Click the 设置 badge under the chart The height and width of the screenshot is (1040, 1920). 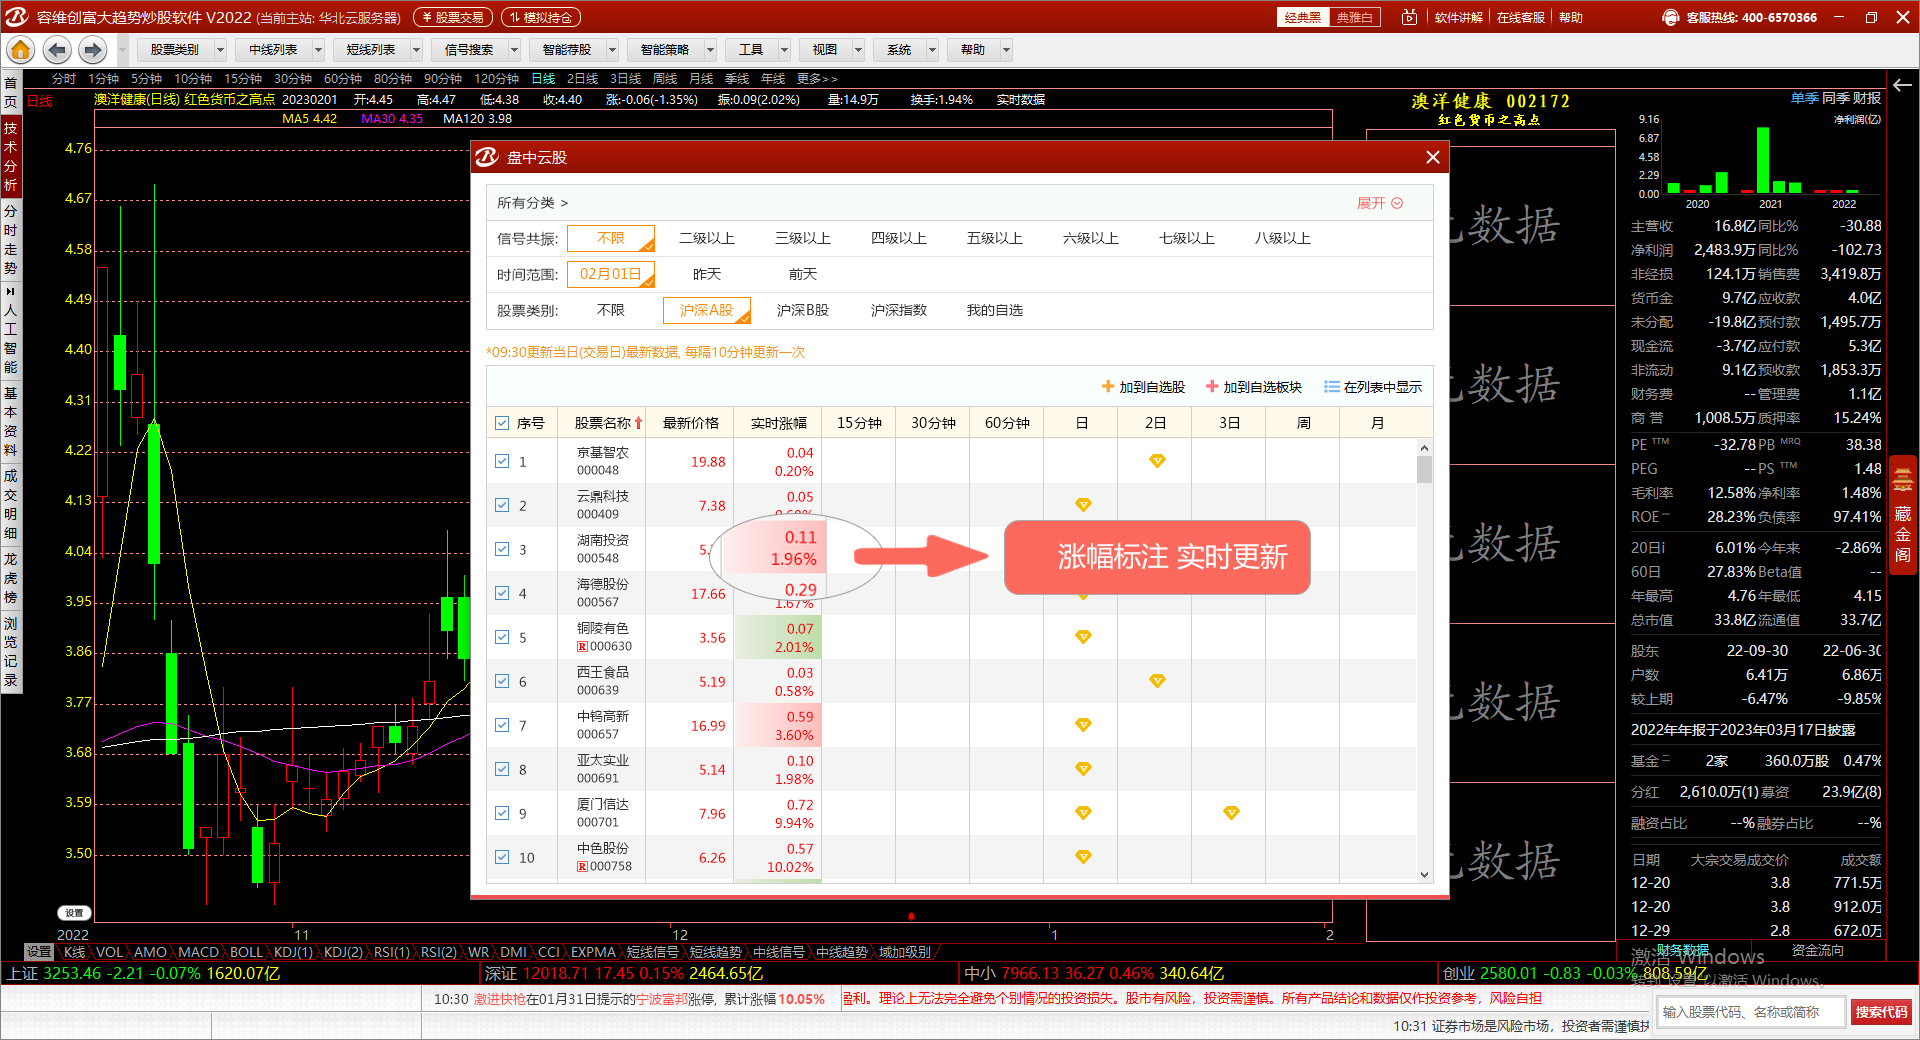(x=74, y=913)
